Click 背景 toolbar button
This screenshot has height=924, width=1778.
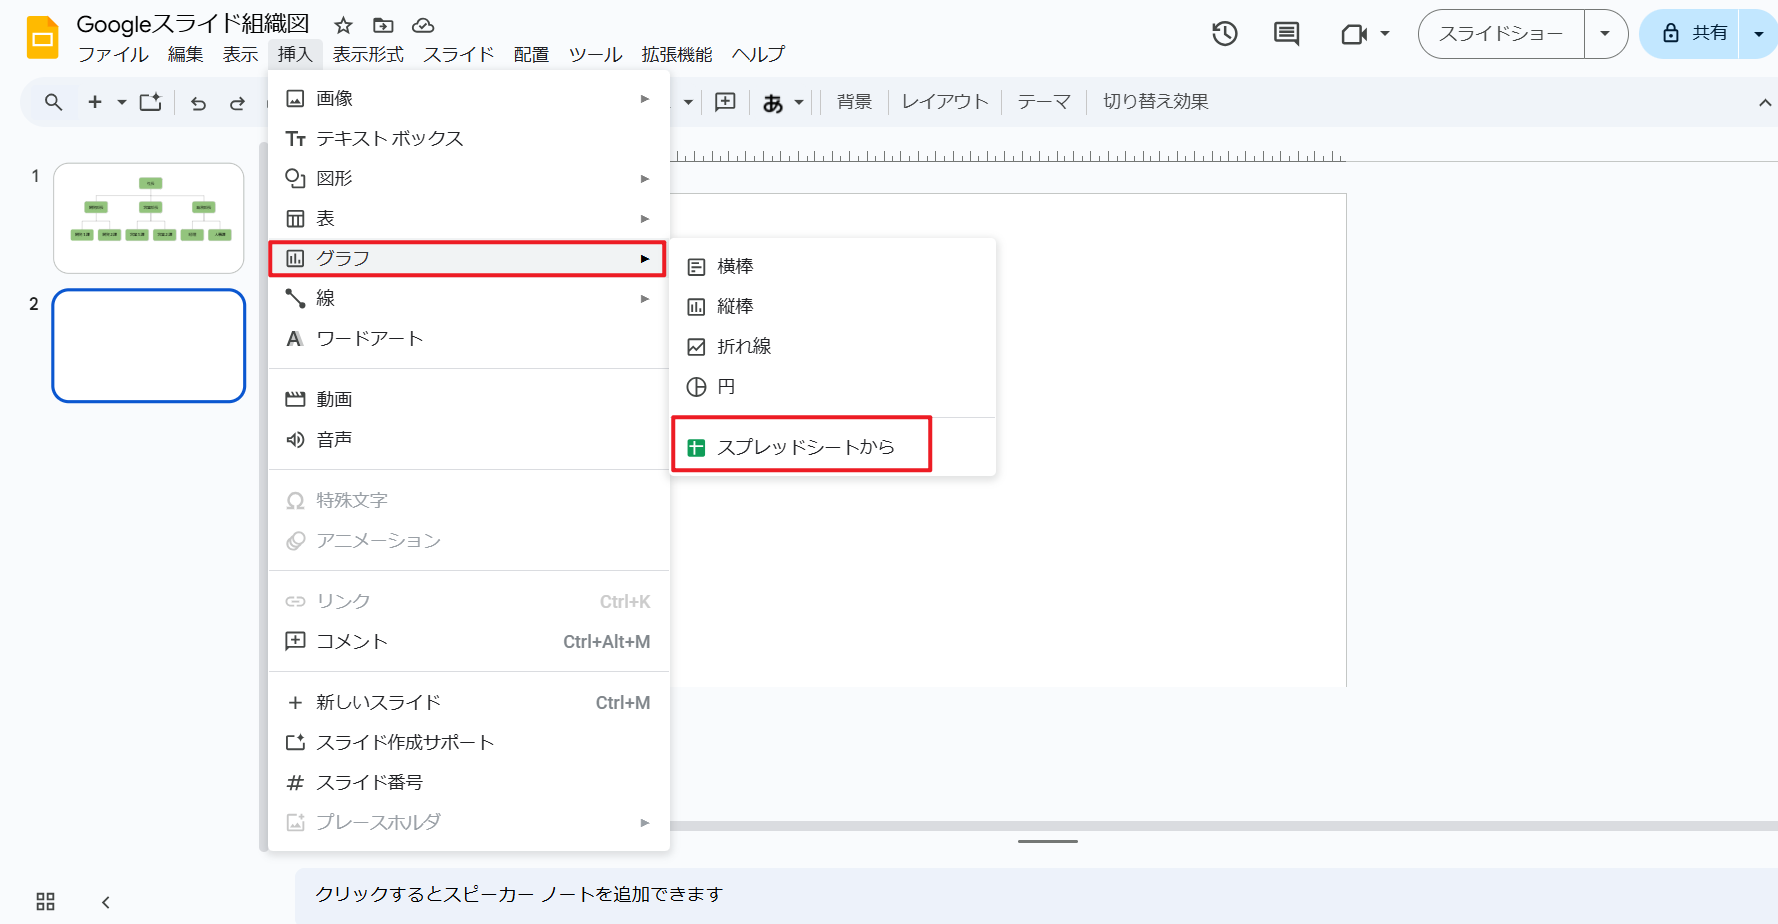[854, 102]
